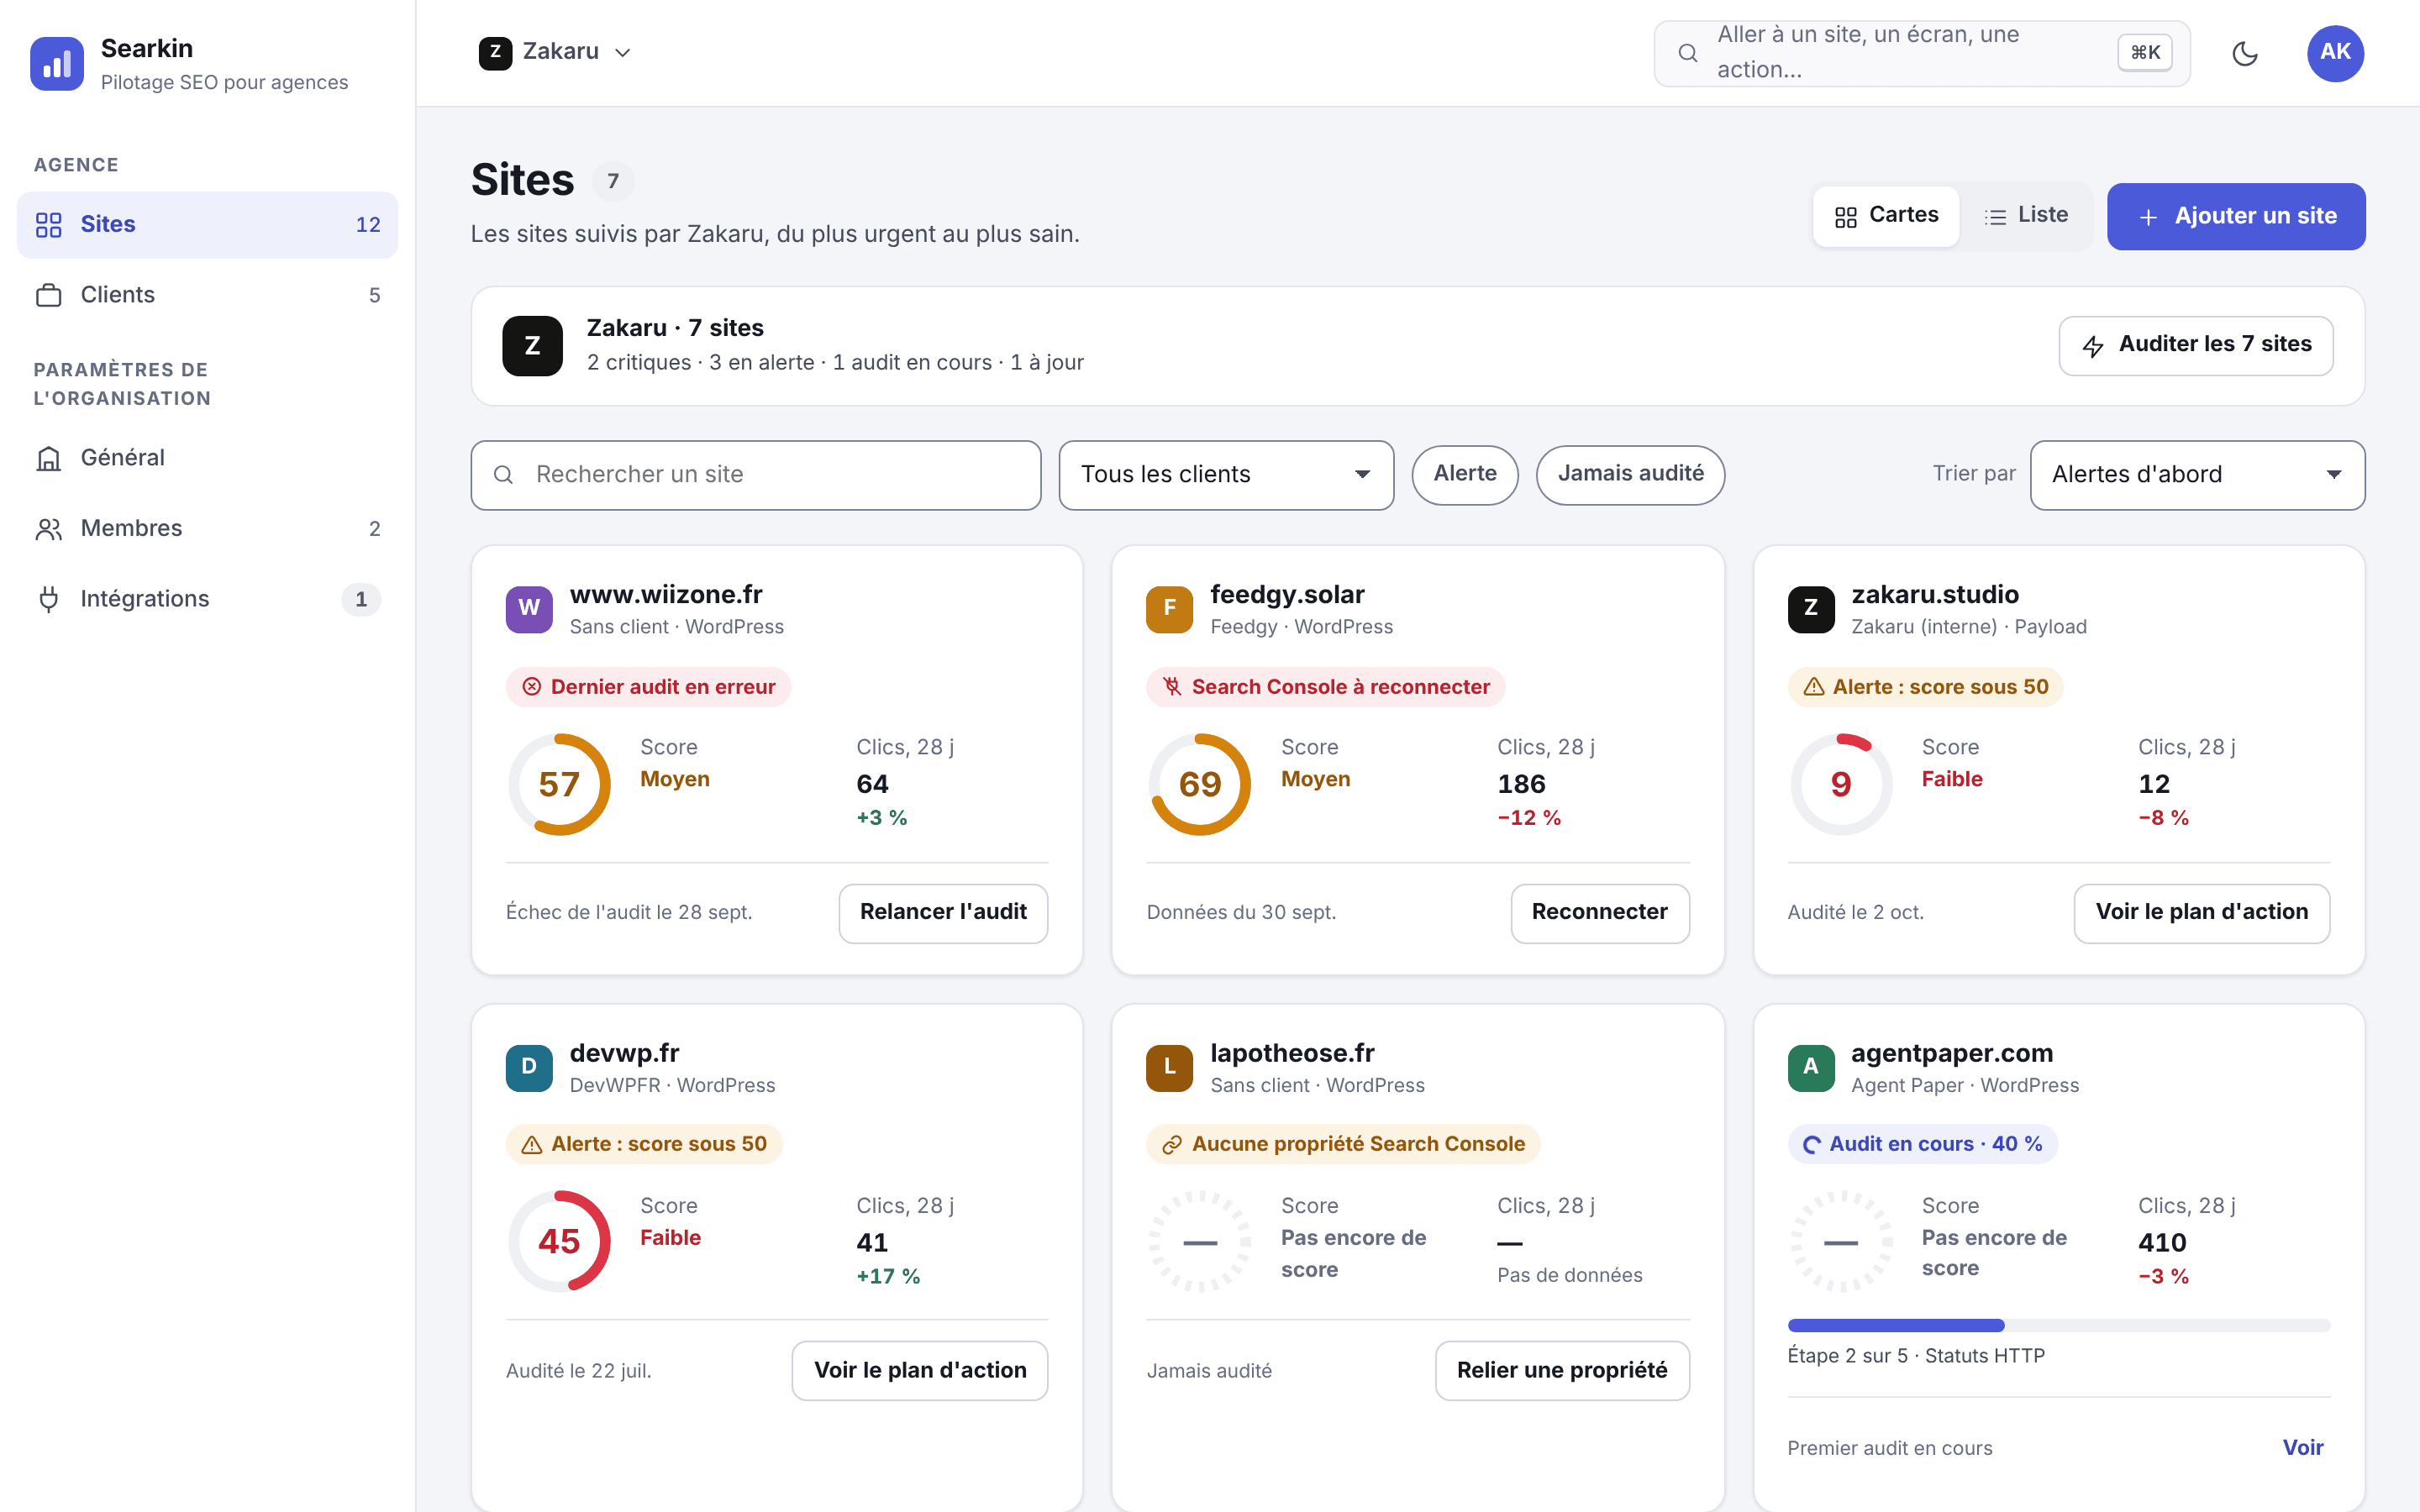Click lapotheose.fr empty score gauge

coord(1200,1242)
